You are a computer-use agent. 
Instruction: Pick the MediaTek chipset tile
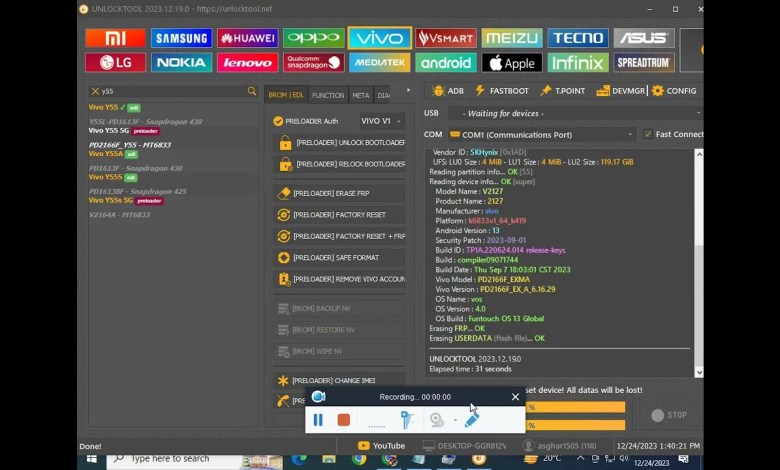click(x=379, y=62)
